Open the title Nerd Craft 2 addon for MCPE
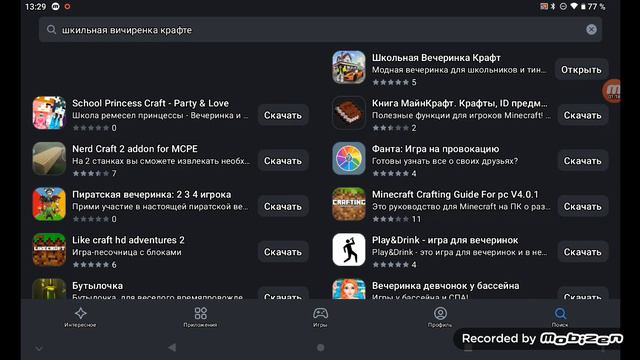Viewport: 640px width, 360px height. (x=135, y=149)
